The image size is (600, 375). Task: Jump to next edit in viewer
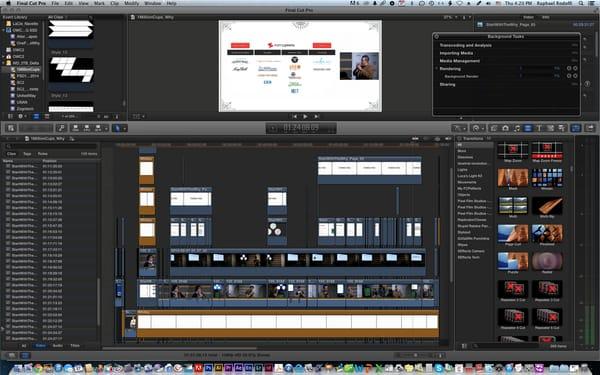click(316, 116)
